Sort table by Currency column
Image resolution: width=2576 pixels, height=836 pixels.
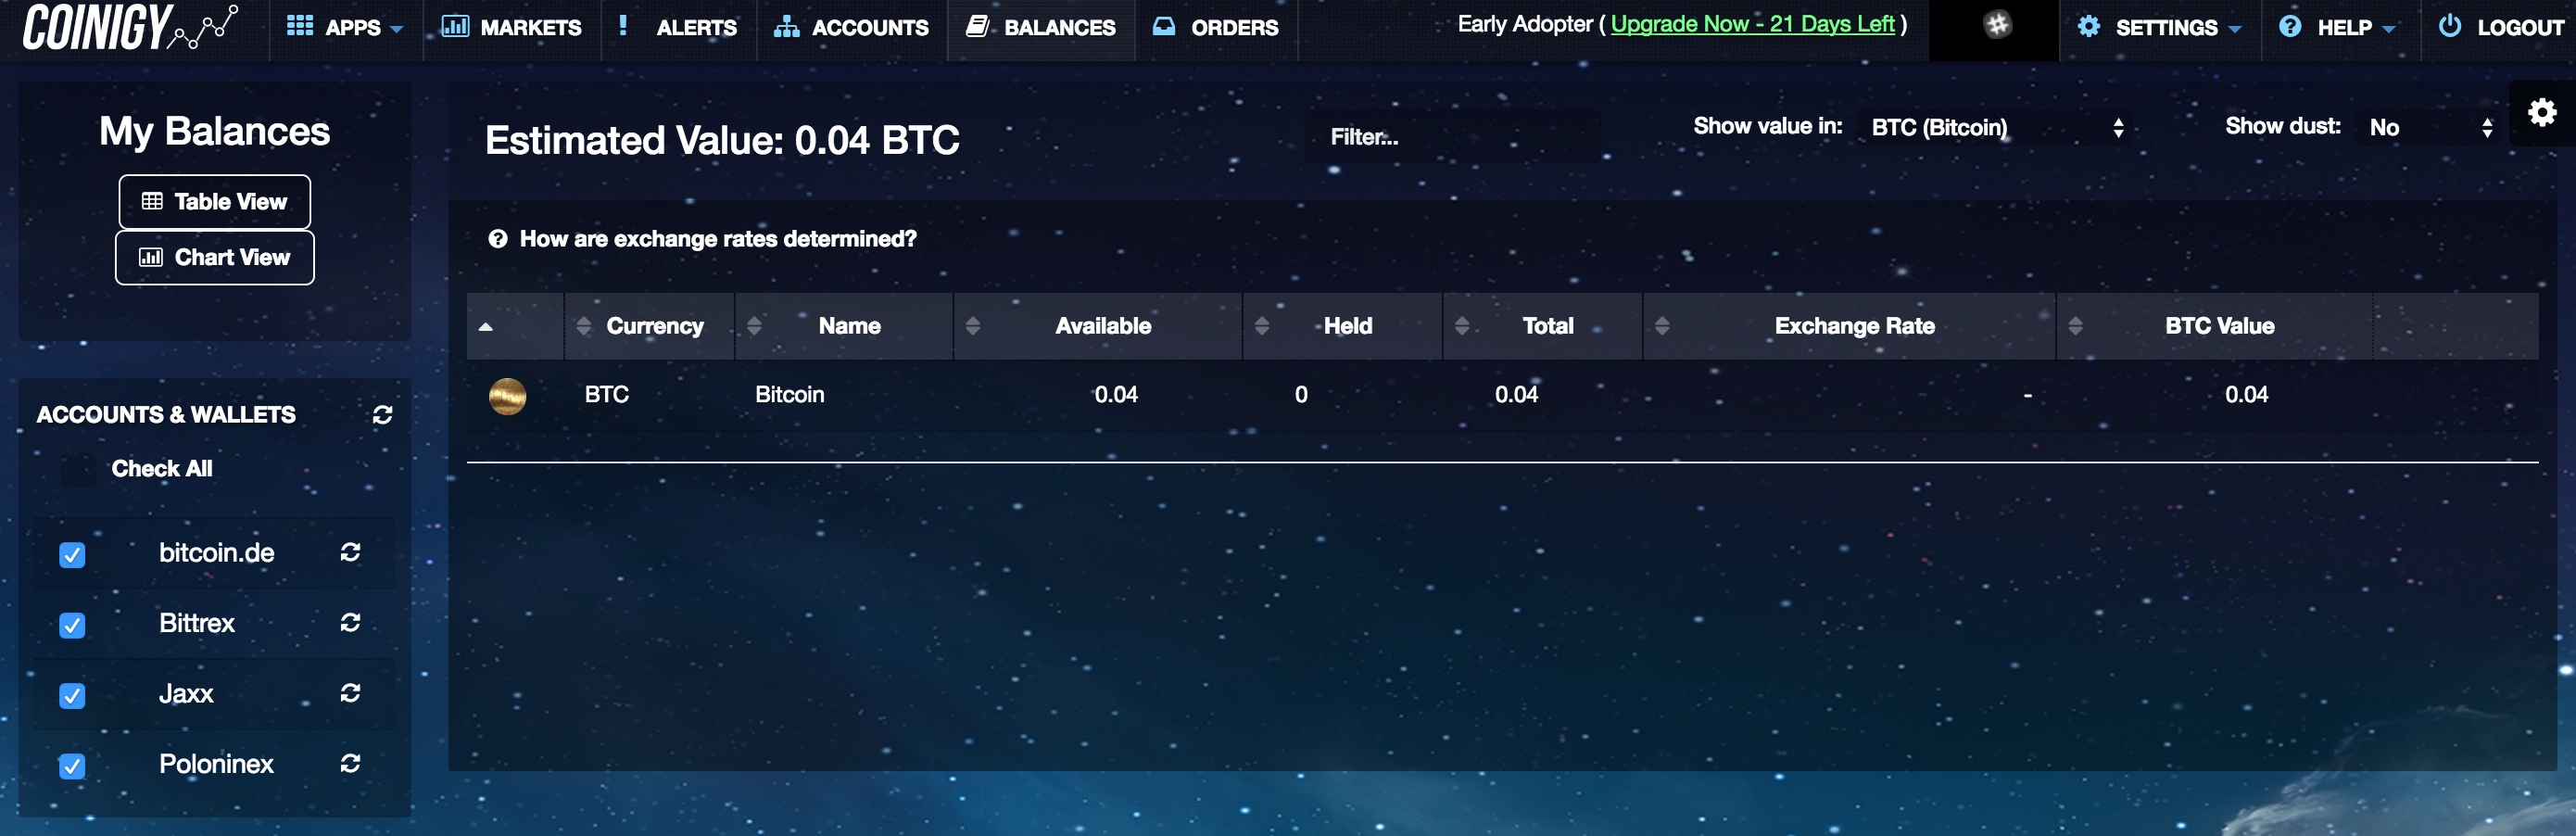tap(650, 326)
